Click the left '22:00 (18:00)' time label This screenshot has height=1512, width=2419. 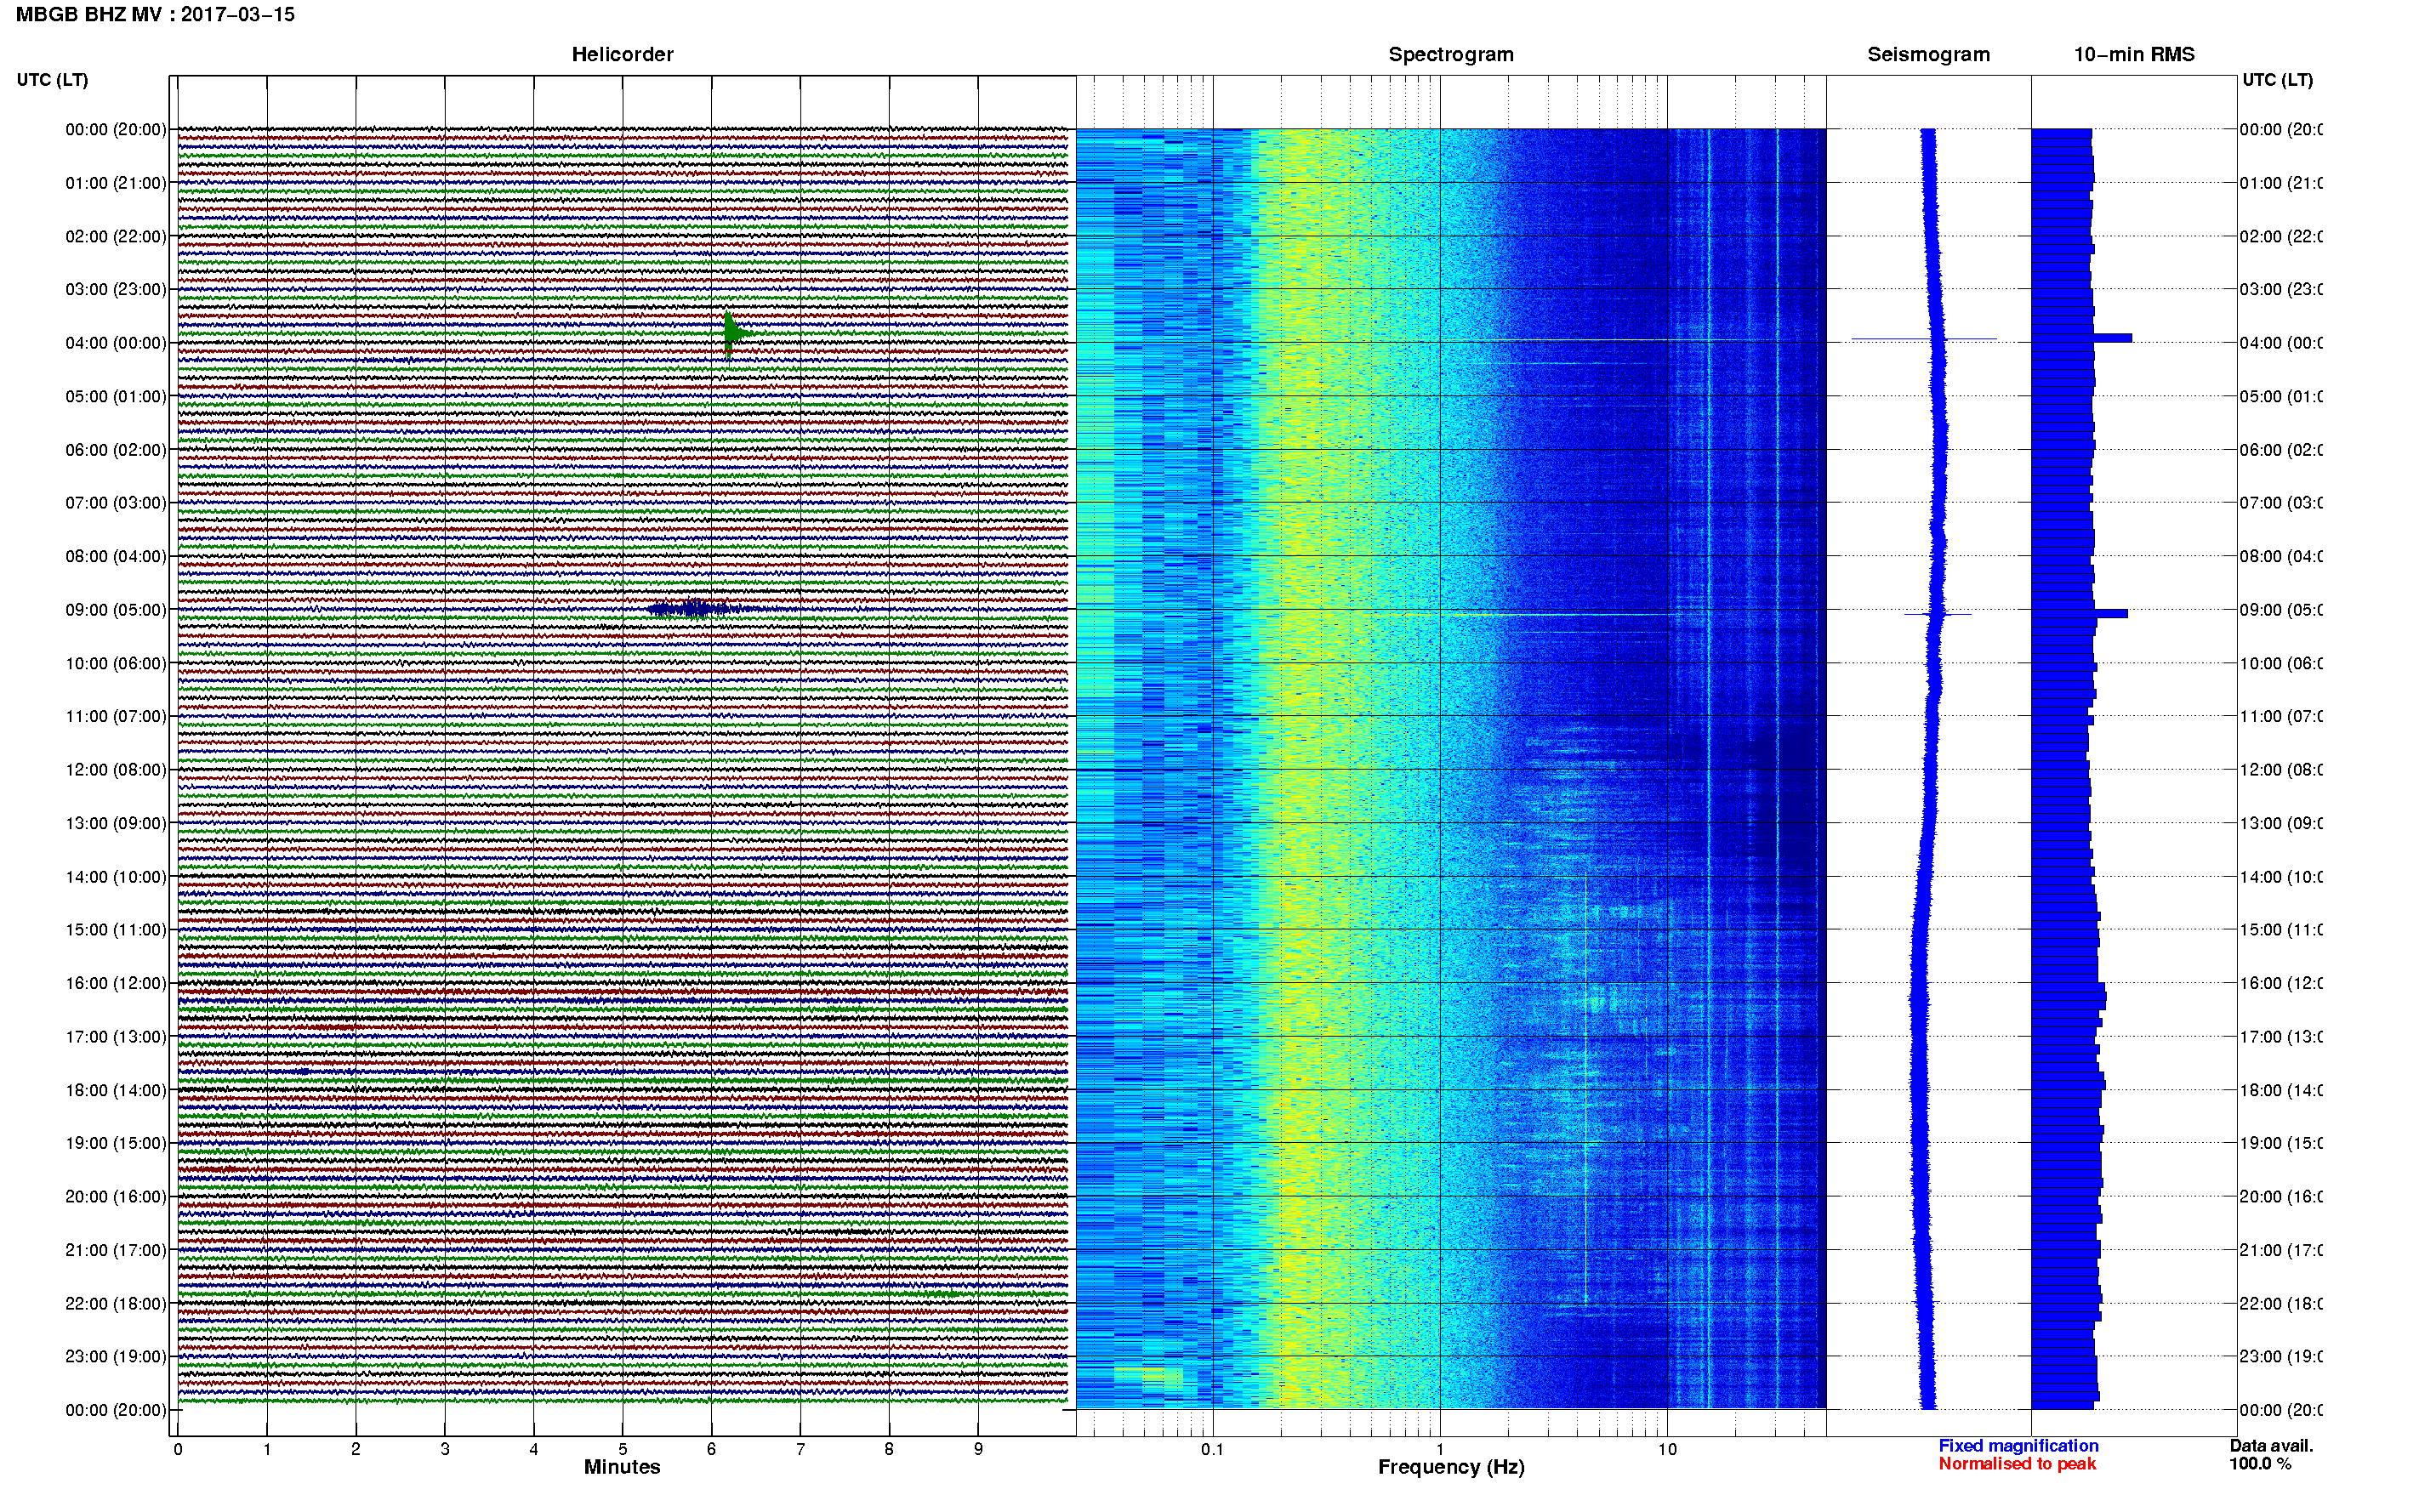click(116, 1304)
